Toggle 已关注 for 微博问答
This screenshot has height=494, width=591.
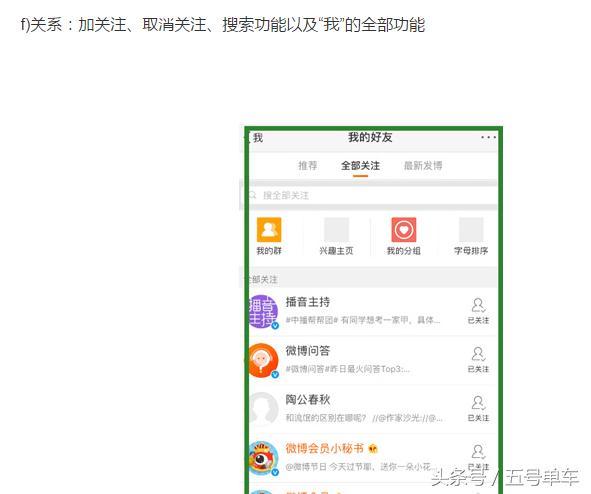478,360
